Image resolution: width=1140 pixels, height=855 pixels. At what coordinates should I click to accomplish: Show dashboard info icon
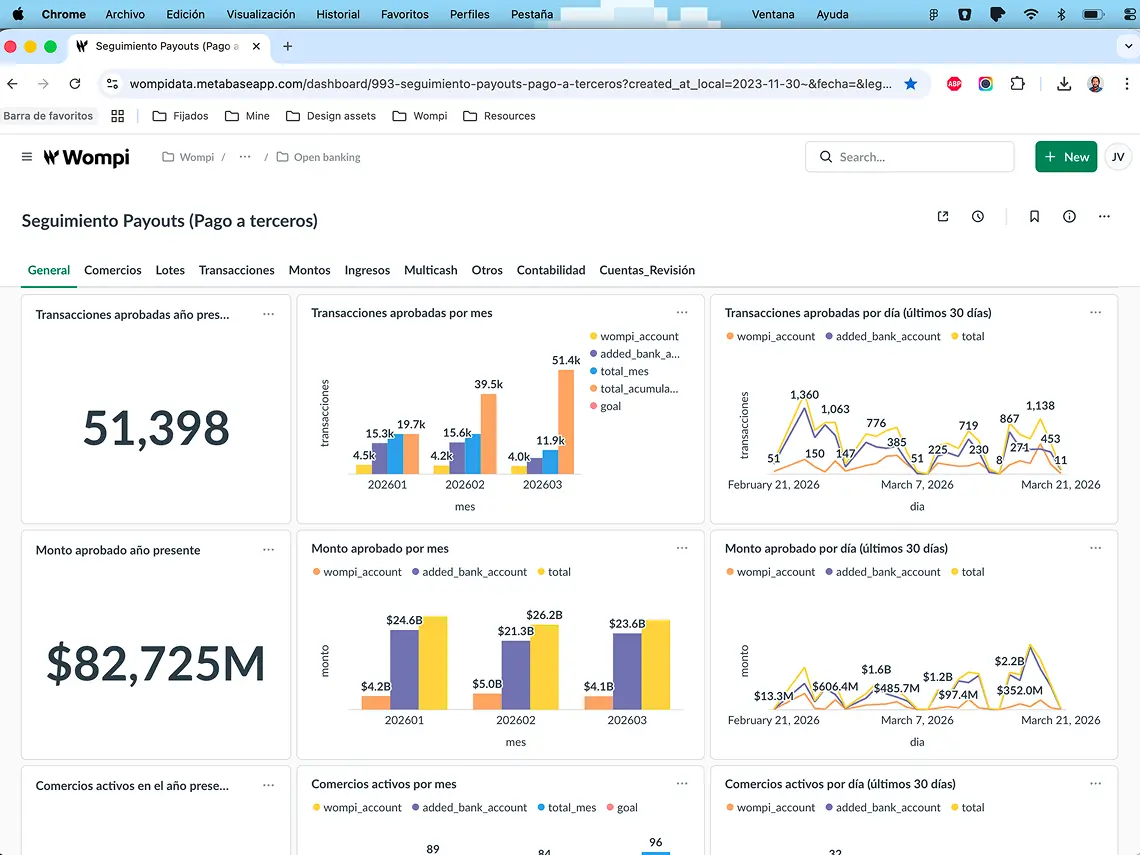[x=1069, y=217]
